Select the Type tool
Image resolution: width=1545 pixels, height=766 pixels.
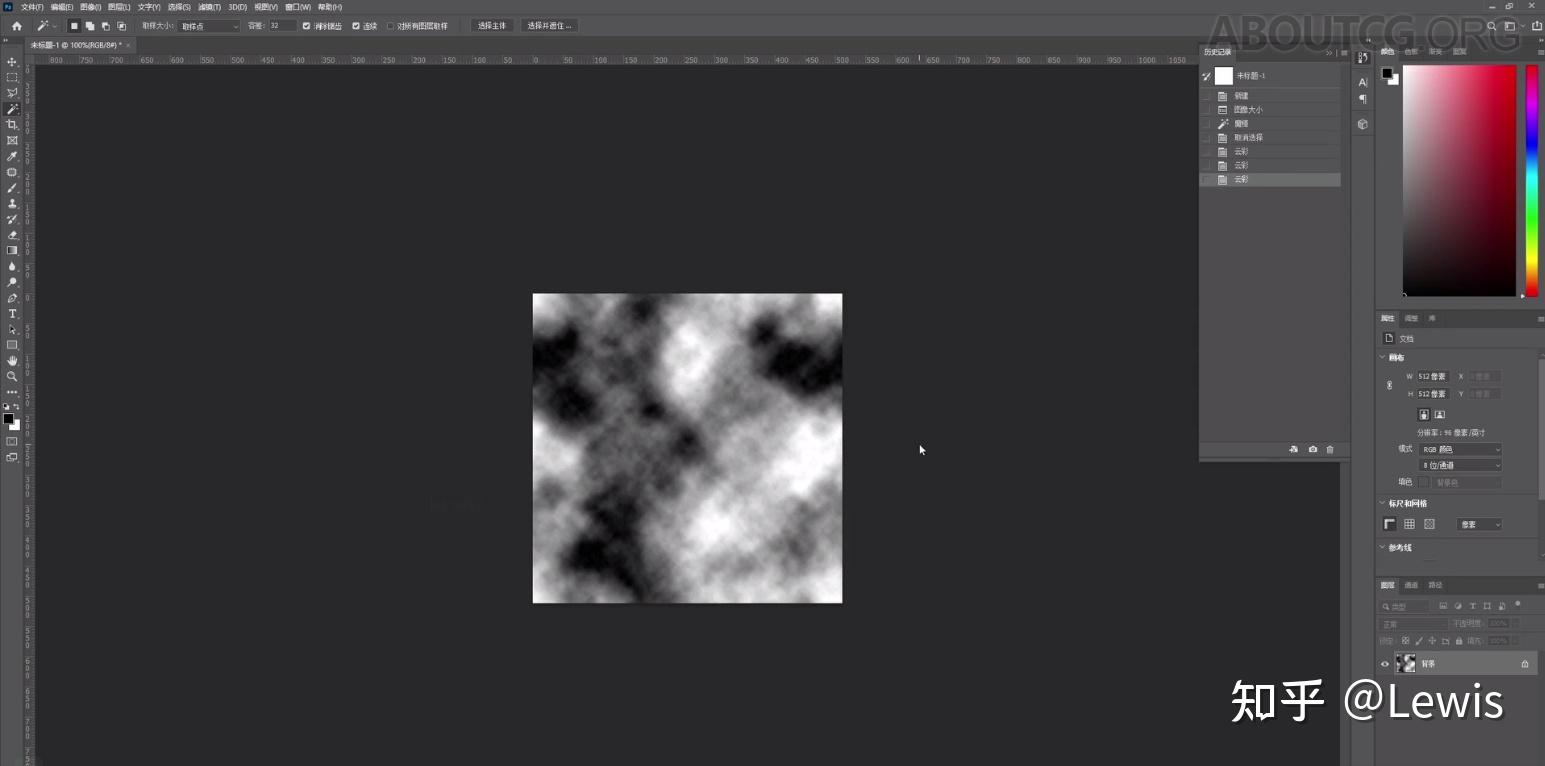click(11, 312)
